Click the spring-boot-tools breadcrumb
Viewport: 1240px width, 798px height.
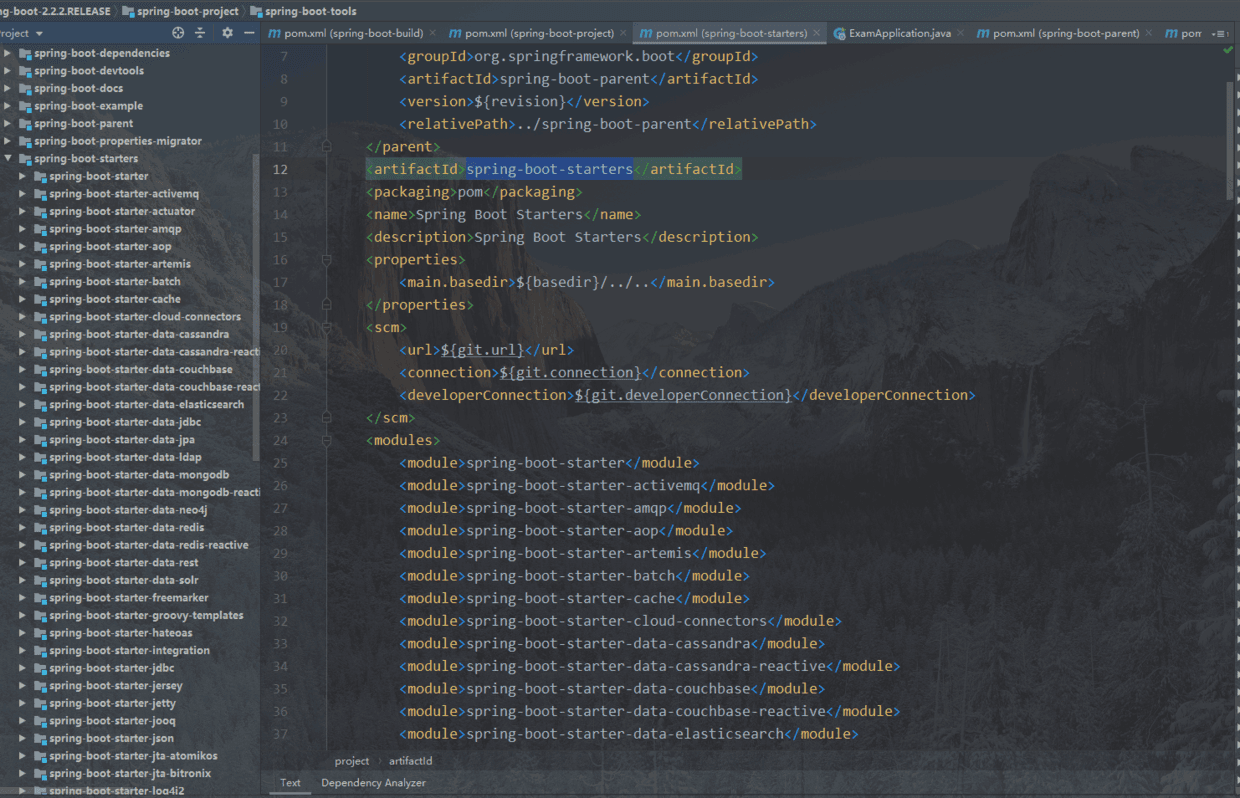[304, 11]
